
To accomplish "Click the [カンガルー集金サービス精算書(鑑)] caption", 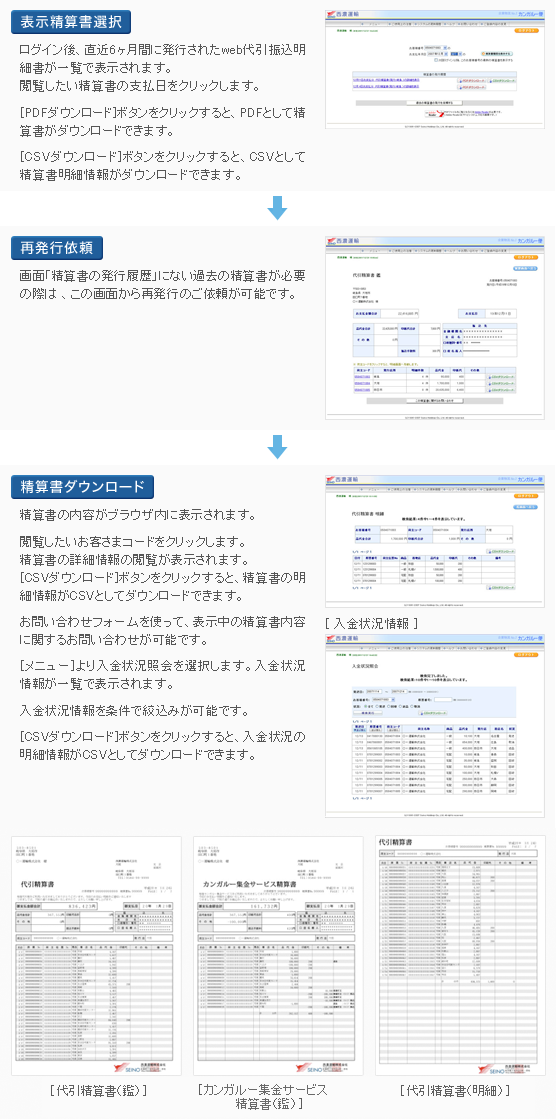I will pos(262,1097).
